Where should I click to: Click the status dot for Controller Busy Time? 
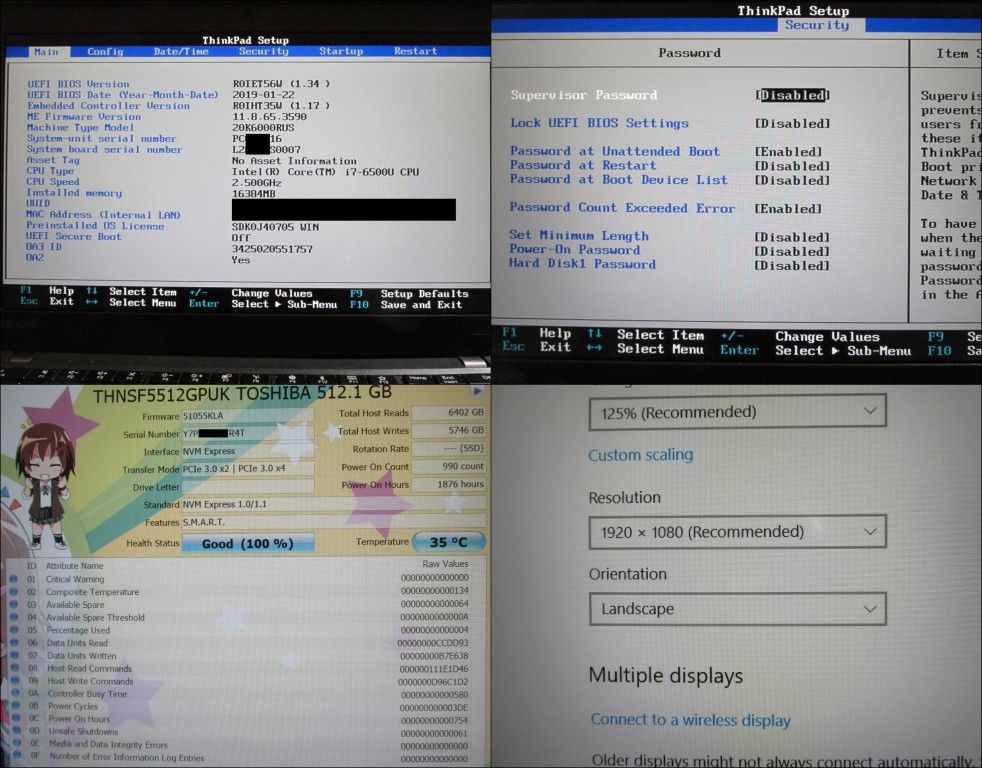coord(16,693)
